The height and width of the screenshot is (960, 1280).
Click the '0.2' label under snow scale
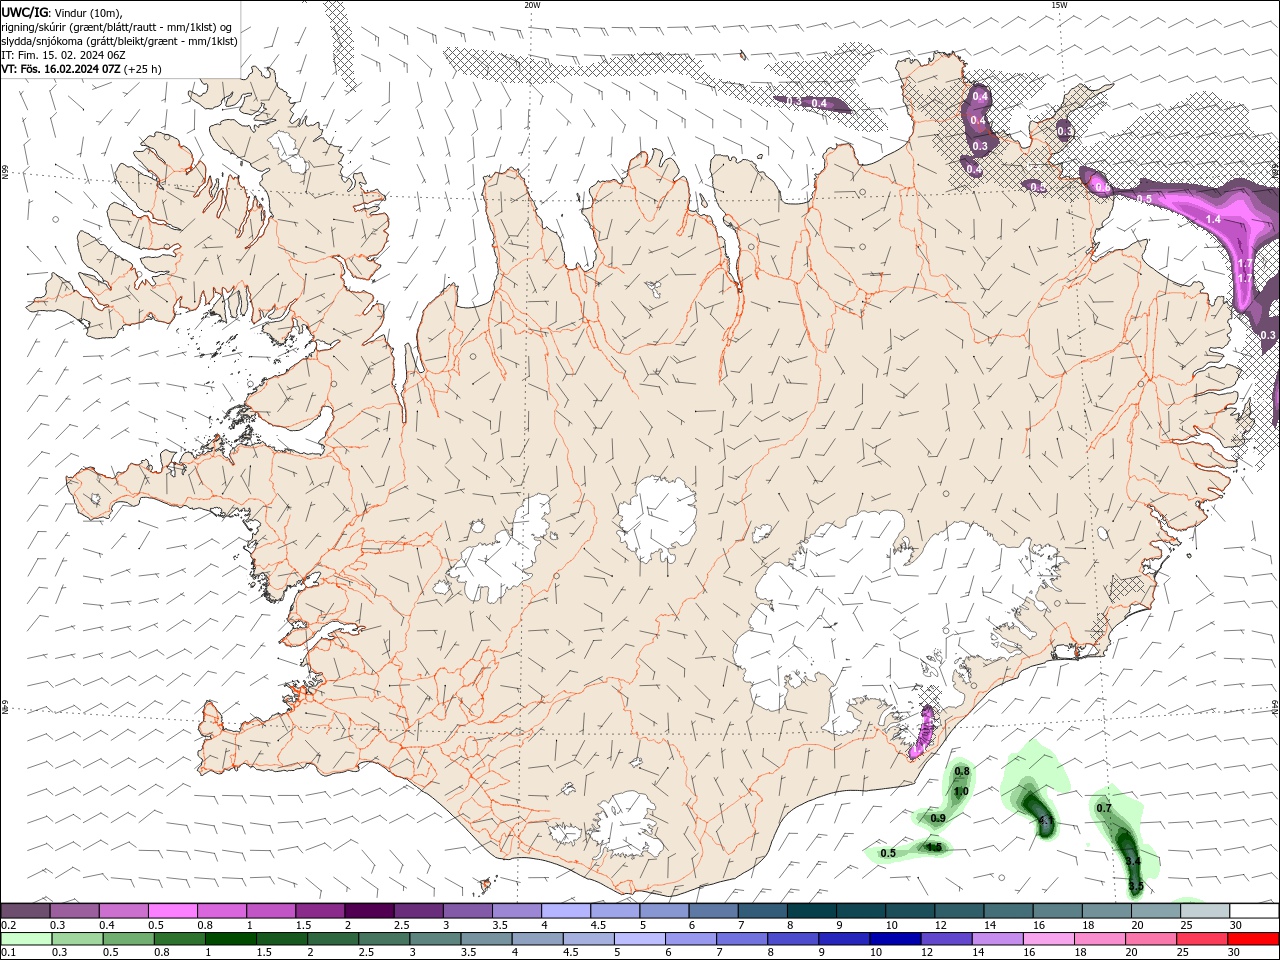8,925
